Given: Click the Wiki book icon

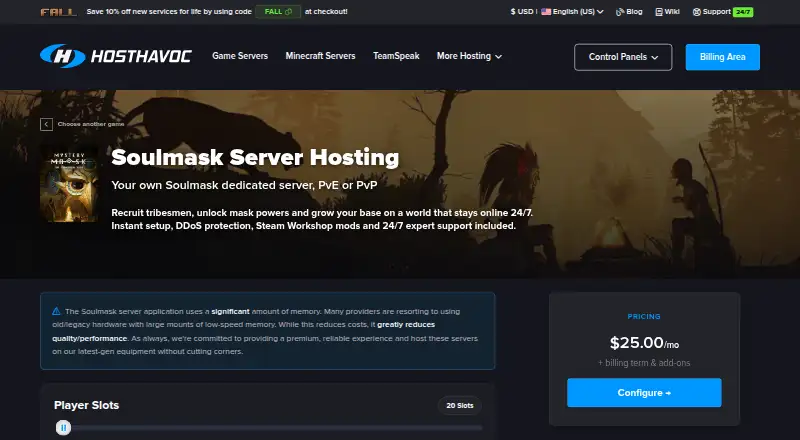Looking at the screenshot, I should (x=659, y=12).
